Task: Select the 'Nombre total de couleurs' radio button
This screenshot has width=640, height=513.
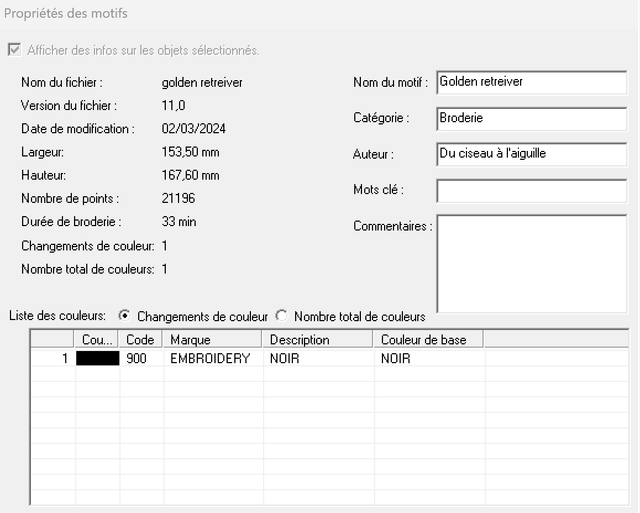Action: (x=282, y=316)
